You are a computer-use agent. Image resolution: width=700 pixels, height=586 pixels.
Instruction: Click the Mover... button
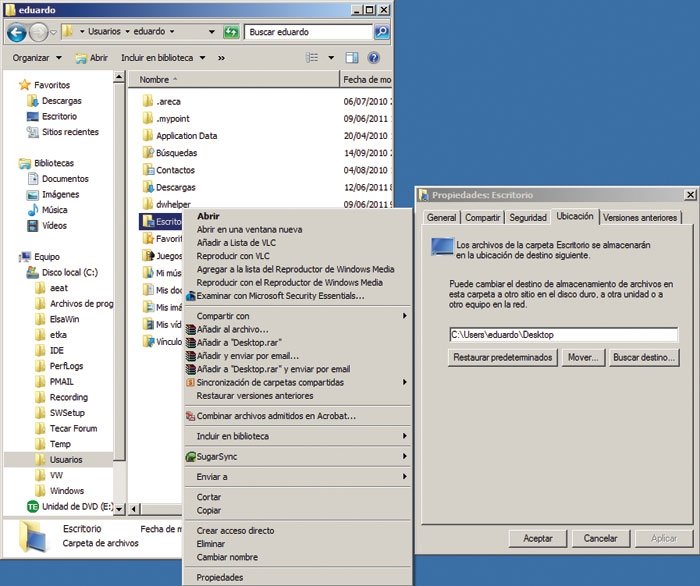tap(583, 357)
